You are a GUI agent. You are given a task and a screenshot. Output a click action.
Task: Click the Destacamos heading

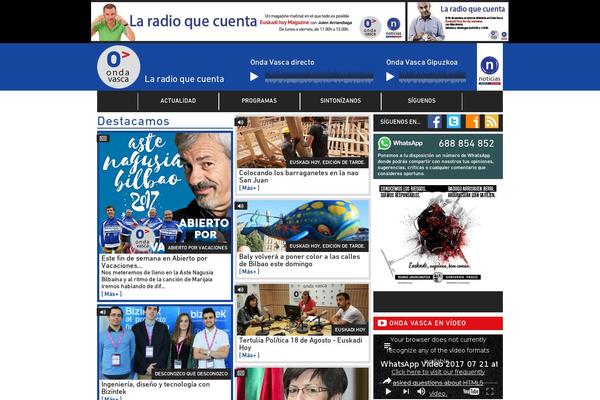133,121
